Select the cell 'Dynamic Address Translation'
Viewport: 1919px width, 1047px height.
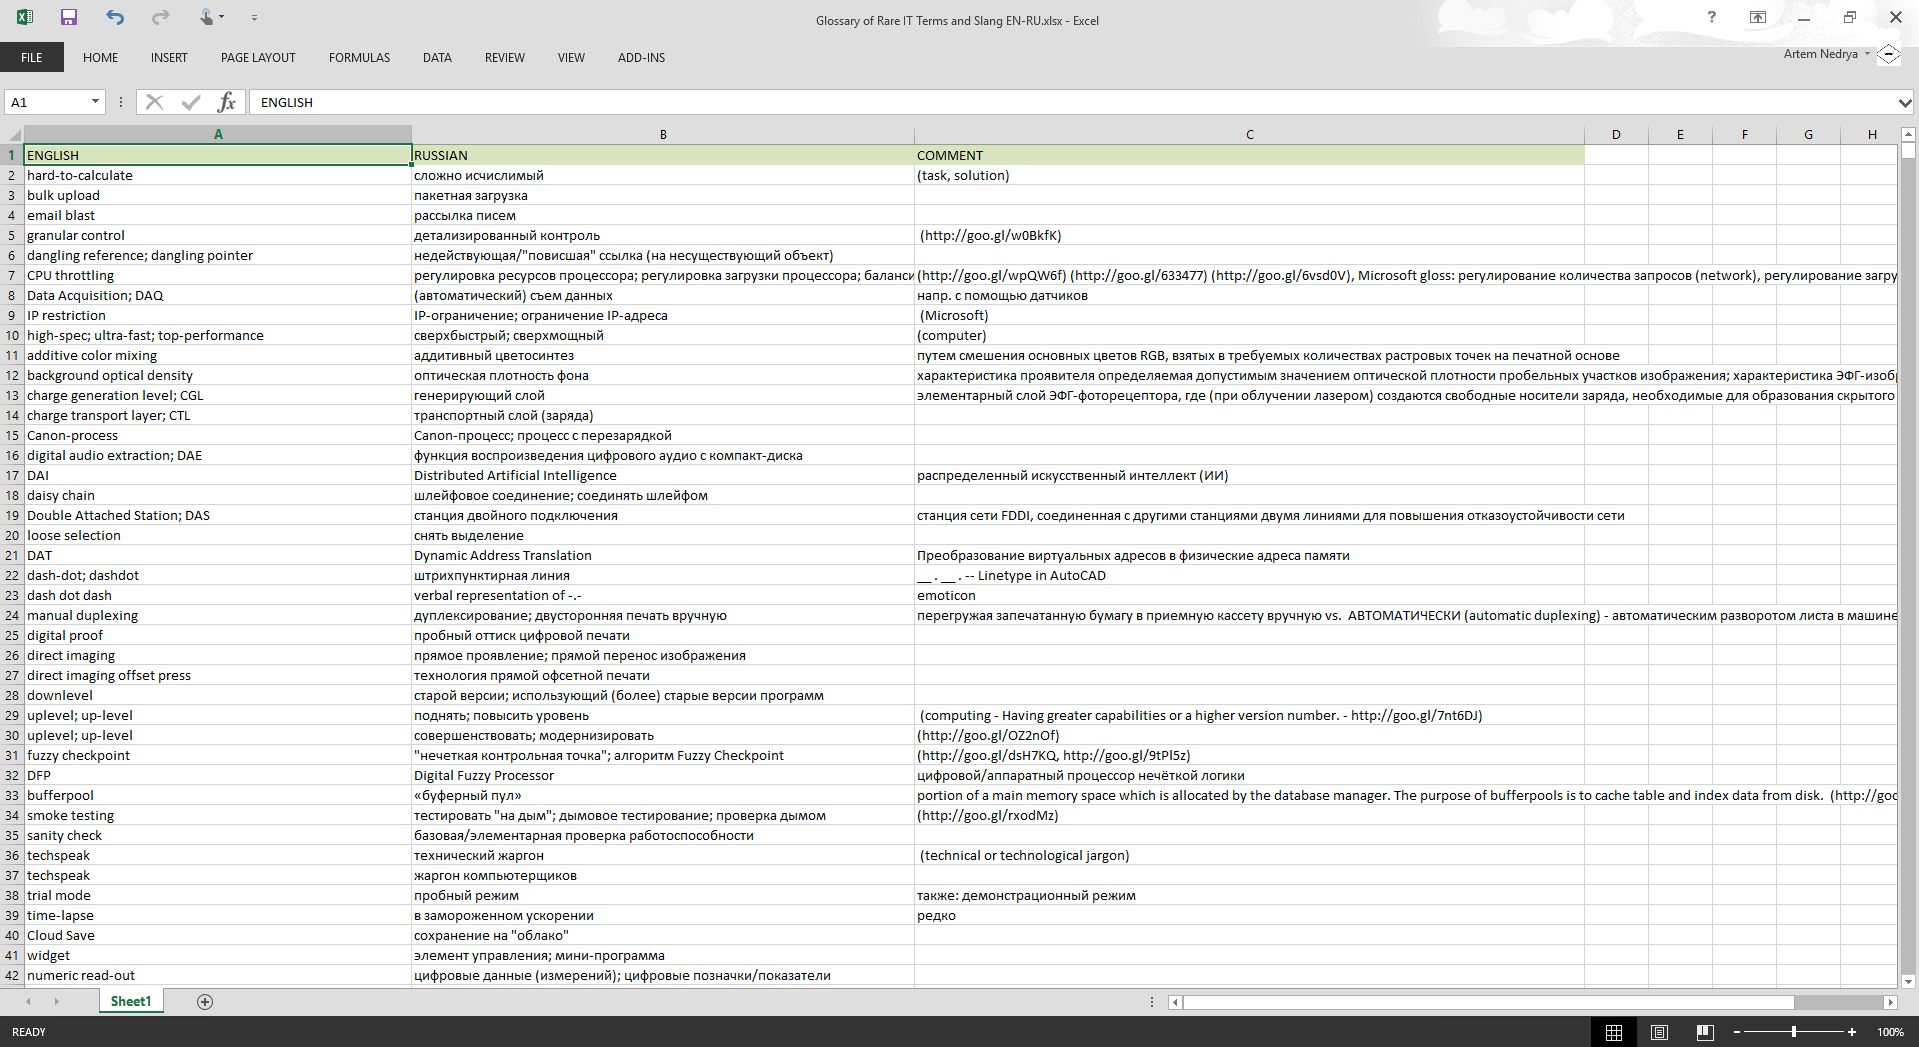tap(663, 555)
